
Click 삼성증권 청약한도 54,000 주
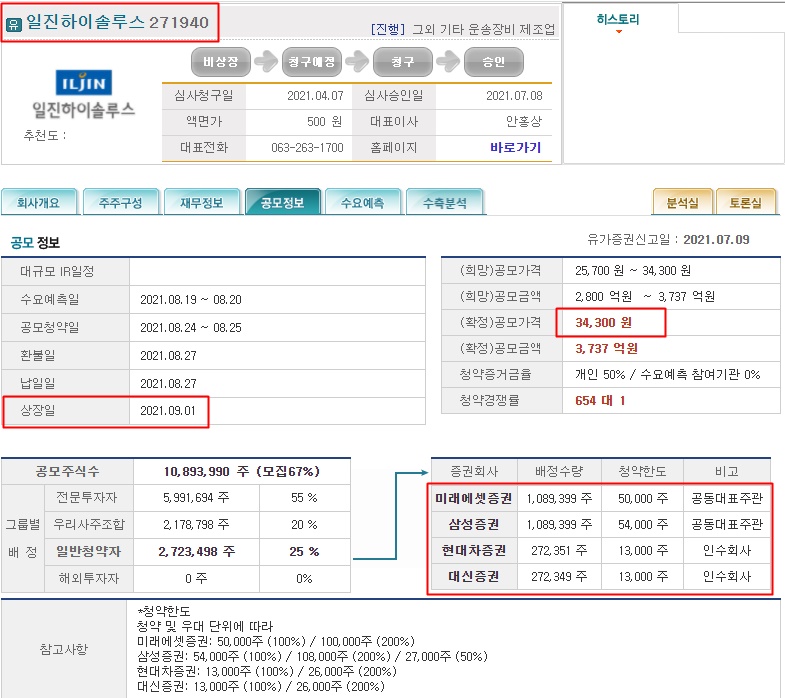(x=643, y=524)
